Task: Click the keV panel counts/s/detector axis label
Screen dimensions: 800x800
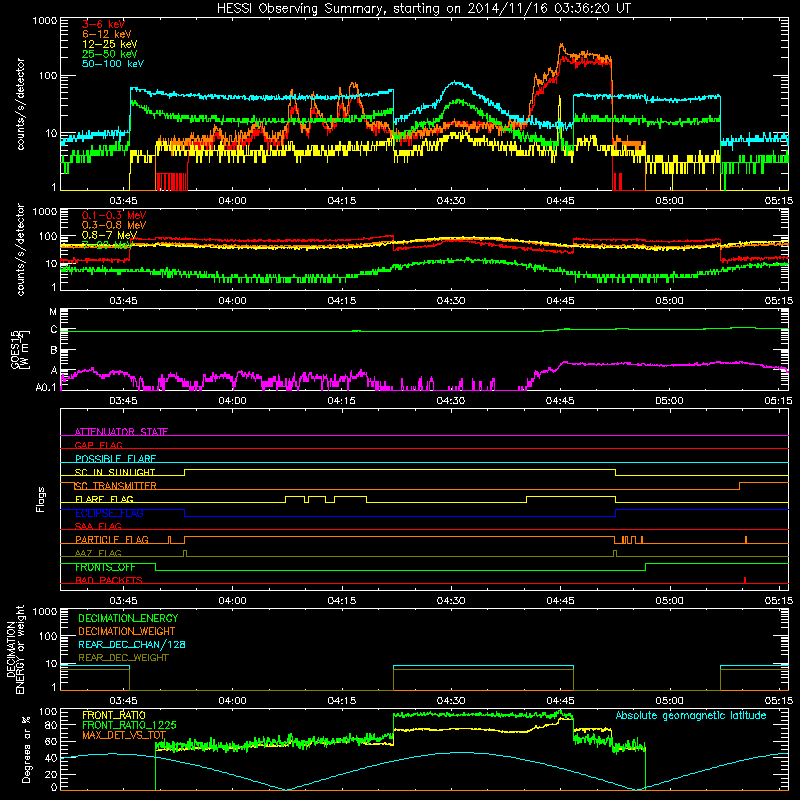Action: (20, 104)
